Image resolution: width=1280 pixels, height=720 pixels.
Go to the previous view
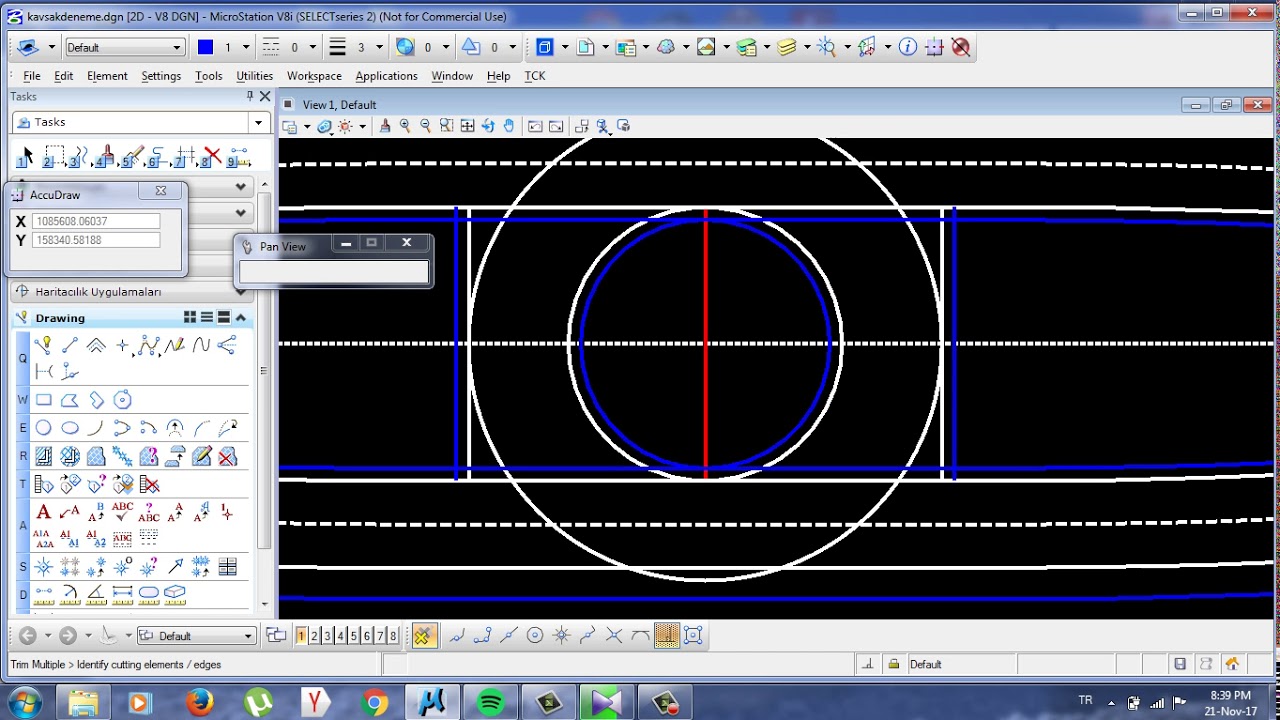pyautogui.click(x=535, y=126)
